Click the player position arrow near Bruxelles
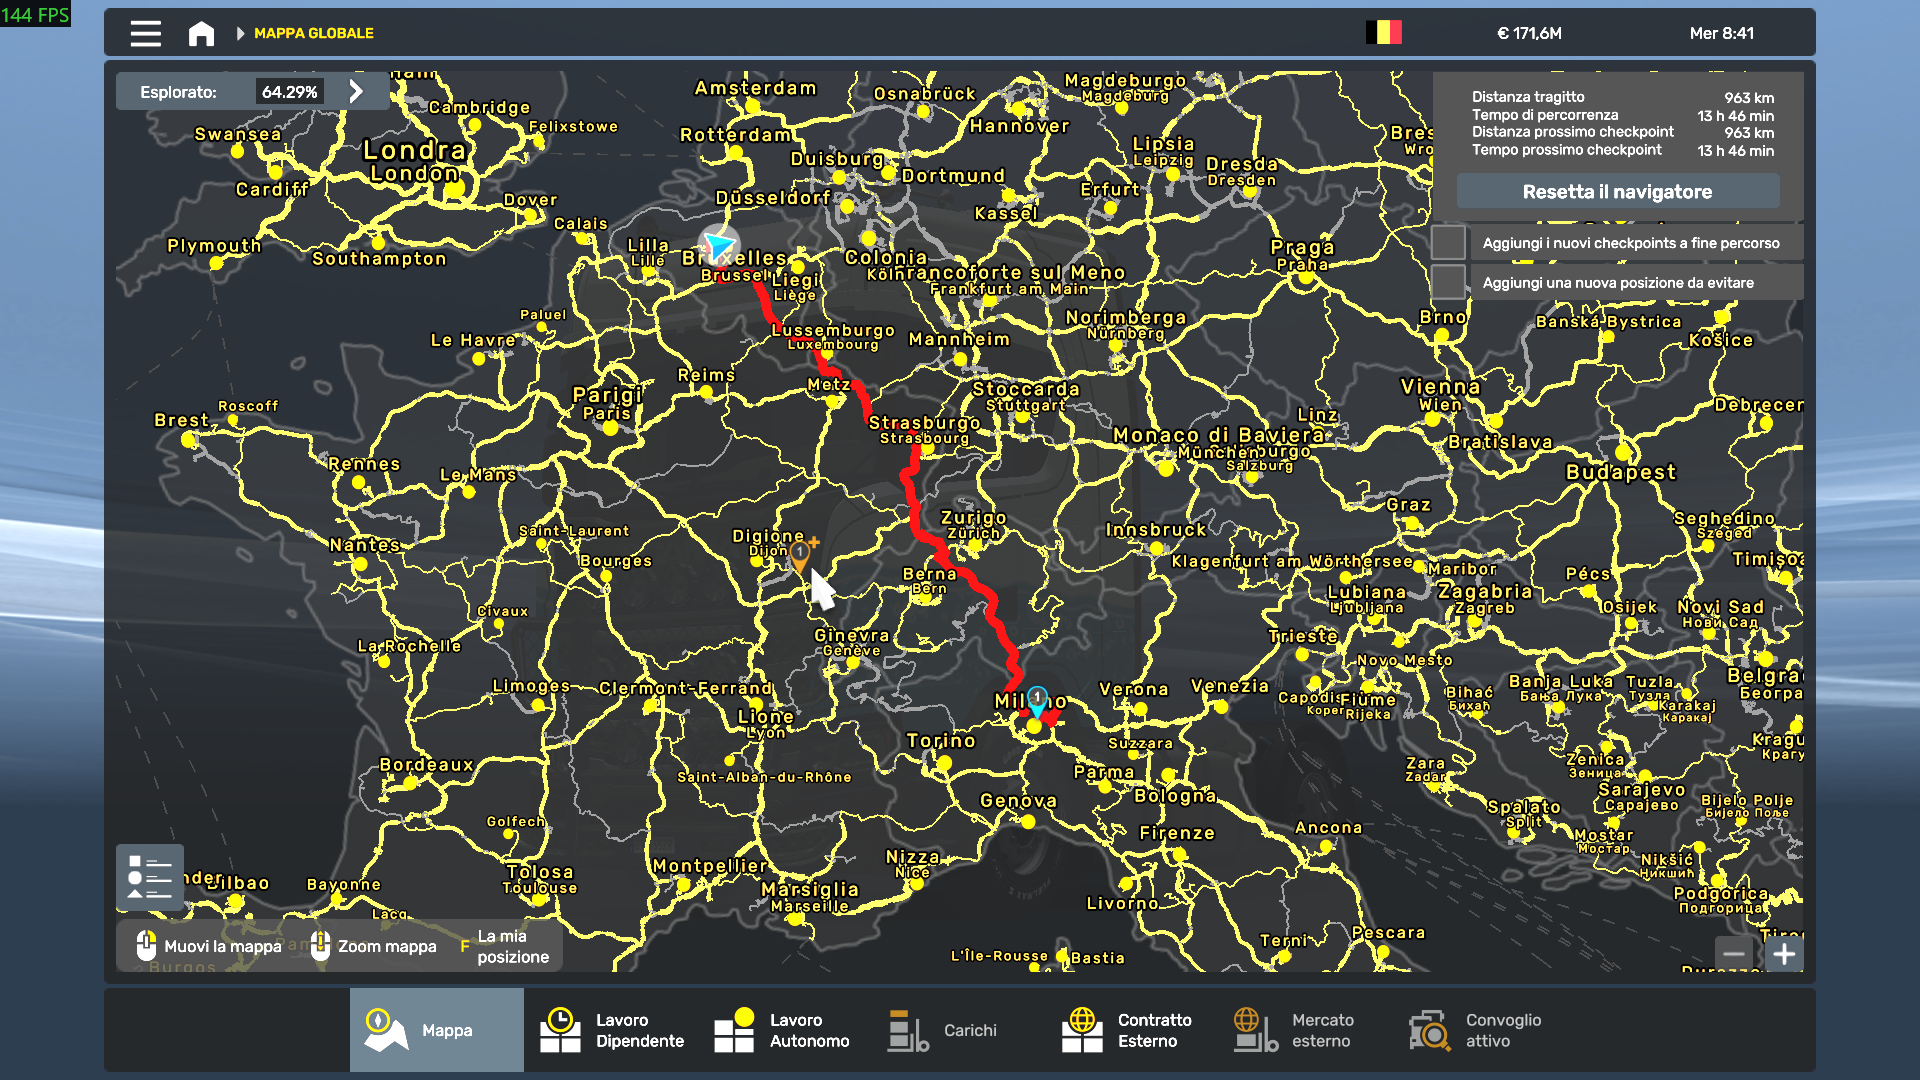This screenshot has width=1920, height=1080. [718, 246]
